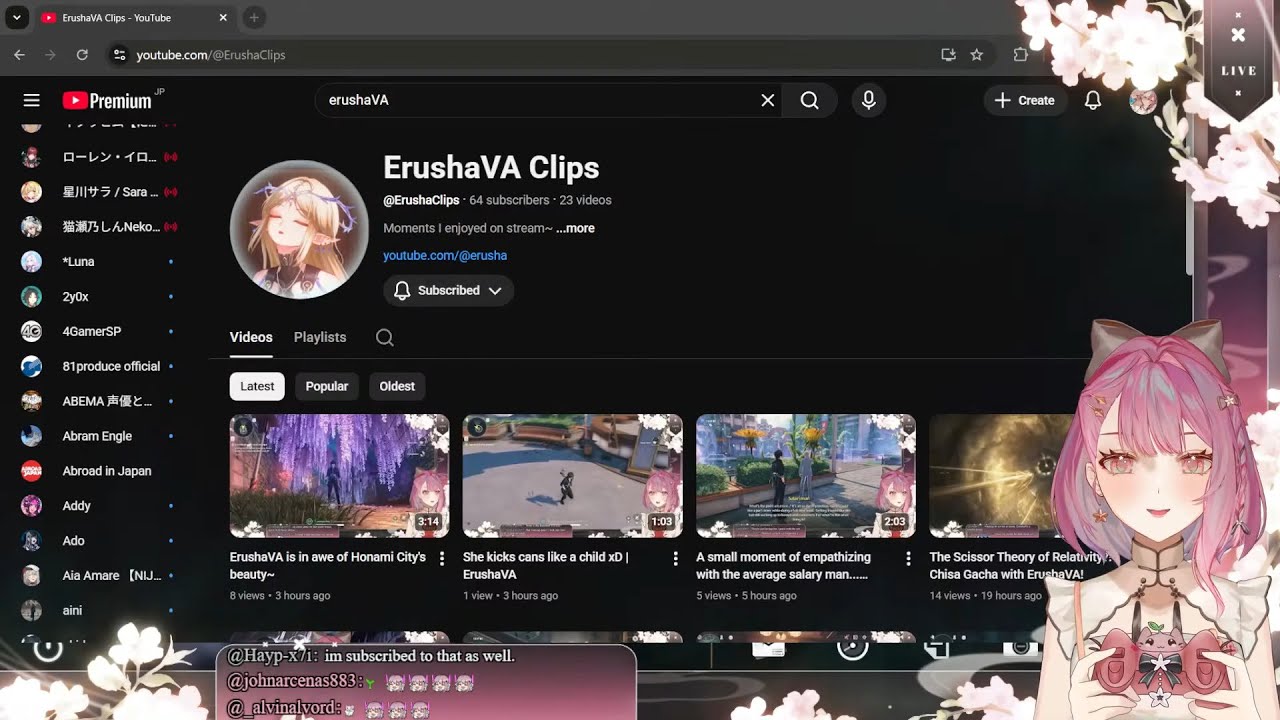
Task: Open 'A small moment of empathizing' title
Action: pyautogui.click(x=783, y=566)
